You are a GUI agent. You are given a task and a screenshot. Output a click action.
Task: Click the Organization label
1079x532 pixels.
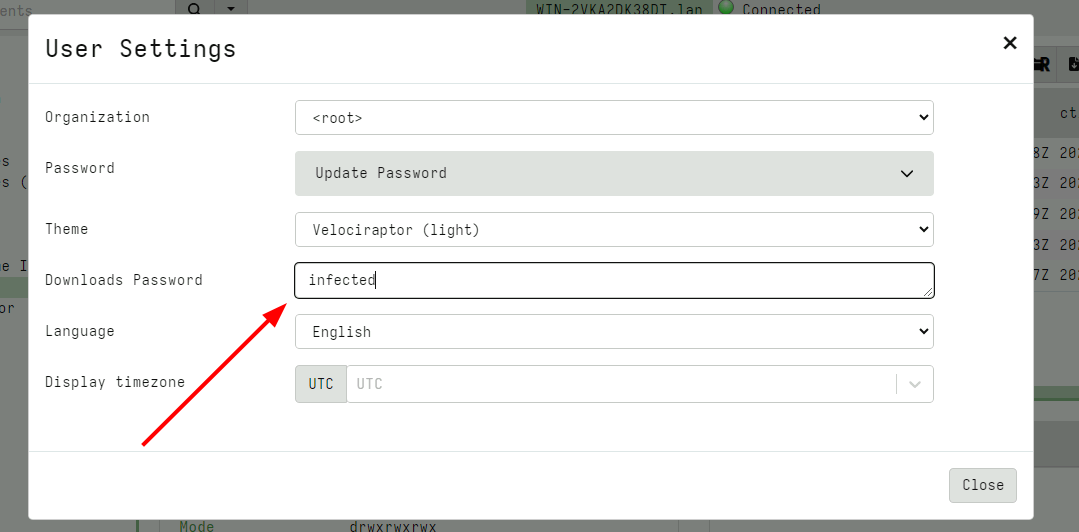tap(97, 117)
